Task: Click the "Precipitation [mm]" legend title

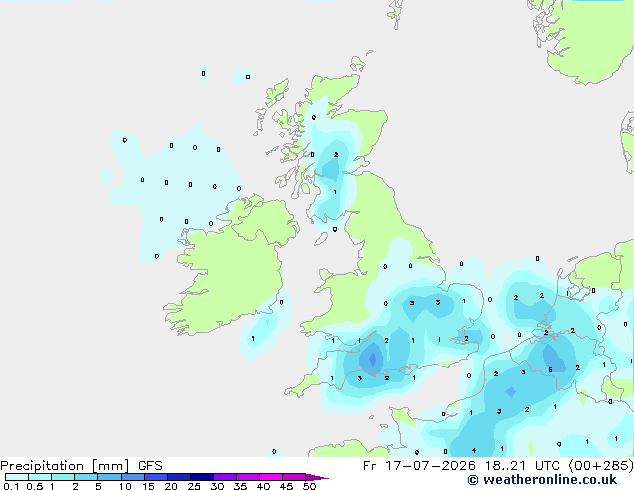Action: click(x=65, y=466)
